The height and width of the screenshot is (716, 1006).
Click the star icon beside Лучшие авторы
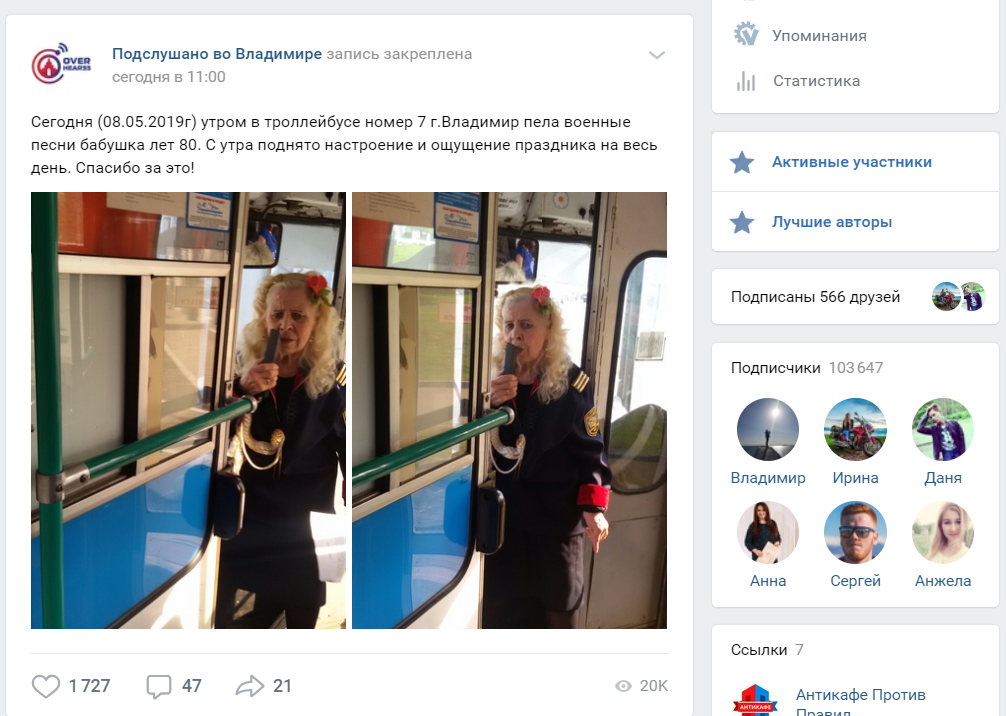point(742,222)
